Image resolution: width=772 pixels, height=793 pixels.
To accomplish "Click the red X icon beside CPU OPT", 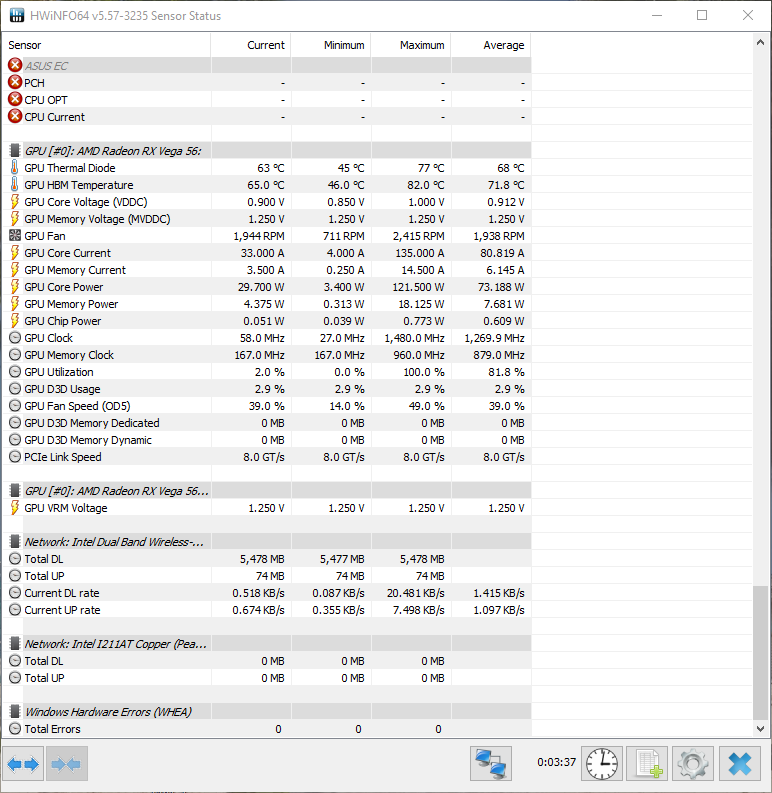I will 15,100.
